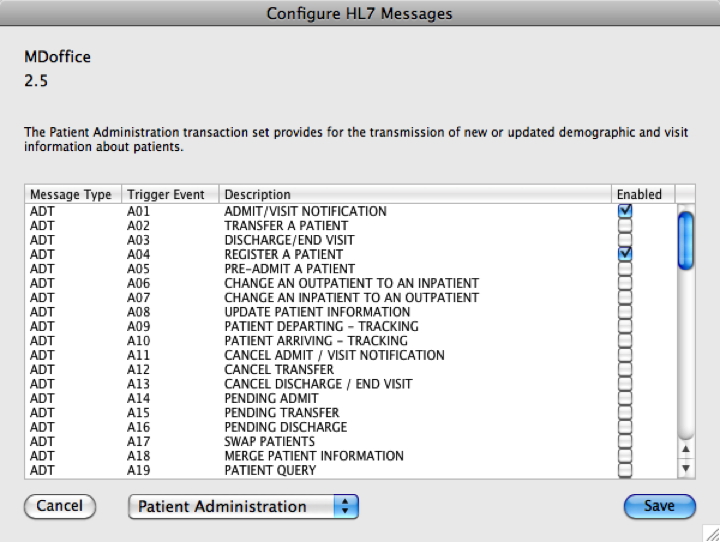Check the A05 Pre-Admit a Patient box
The height and width of the screenshot is (542, 720).
[625, 269]
